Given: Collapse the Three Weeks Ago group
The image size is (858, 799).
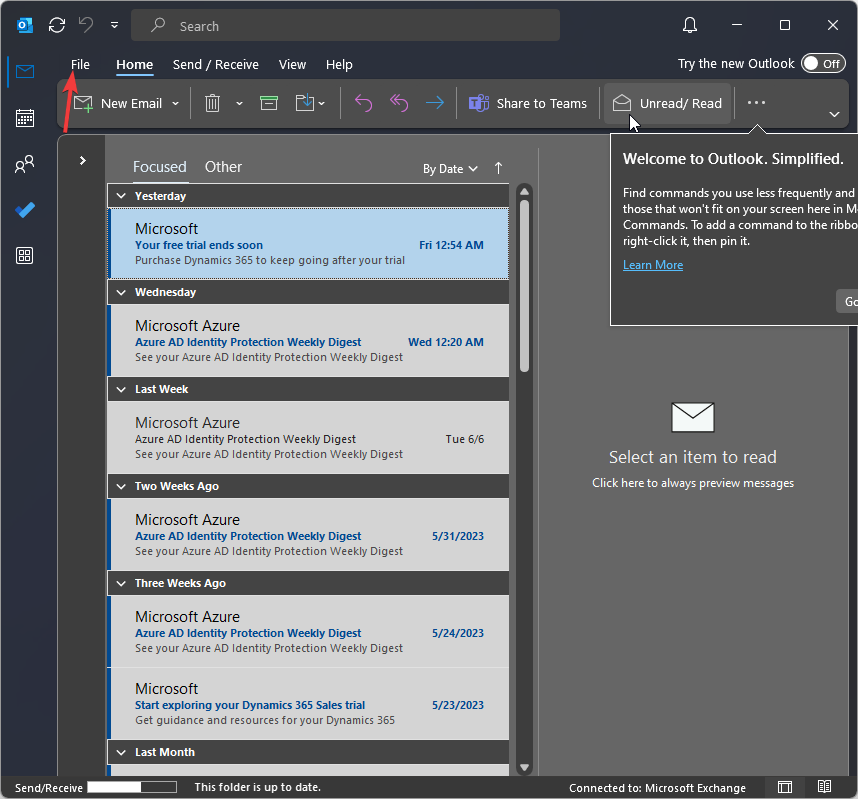Looking at the screenshot, I should coord(121,583).
